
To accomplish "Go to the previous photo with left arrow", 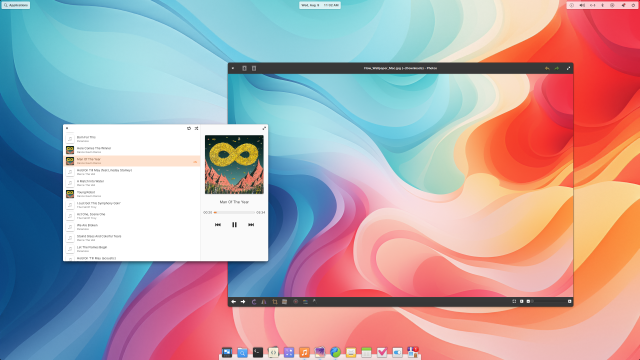I will coord(233,302).
